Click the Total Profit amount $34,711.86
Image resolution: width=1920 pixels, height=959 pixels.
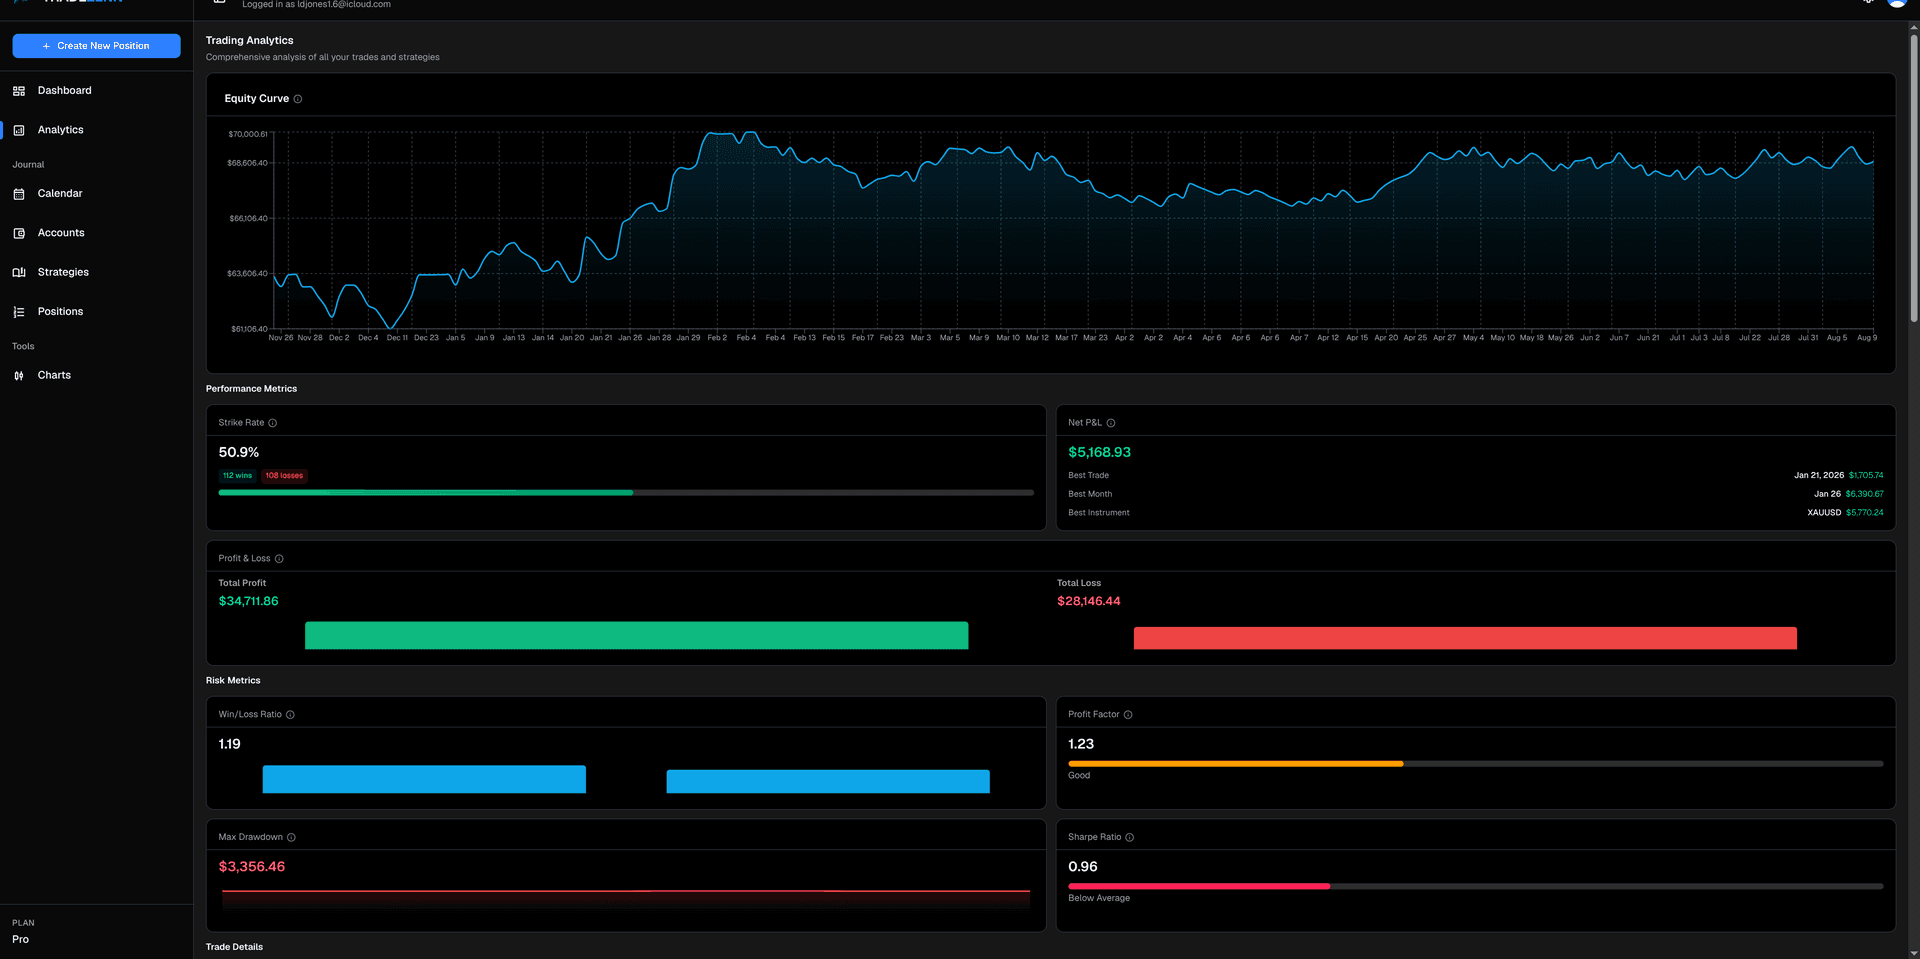coord(249,601)
